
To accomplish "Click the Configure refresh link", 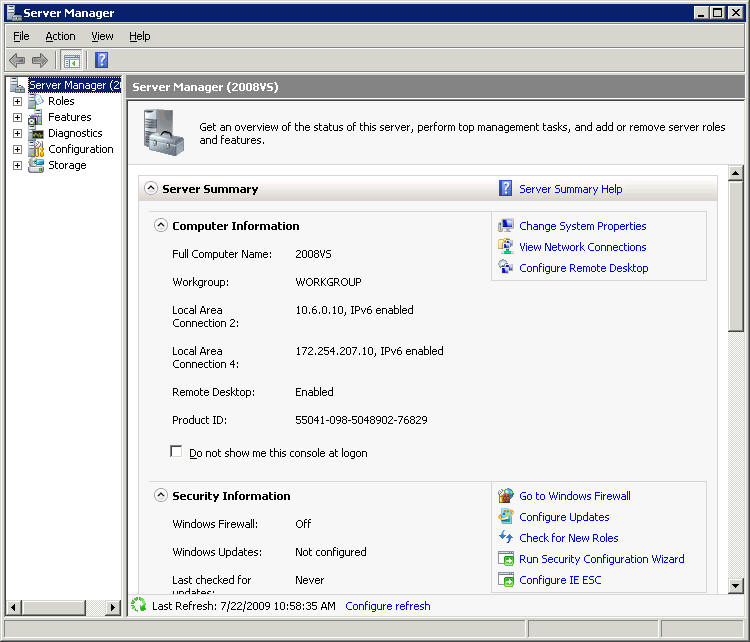I will (x=387, y=606).
